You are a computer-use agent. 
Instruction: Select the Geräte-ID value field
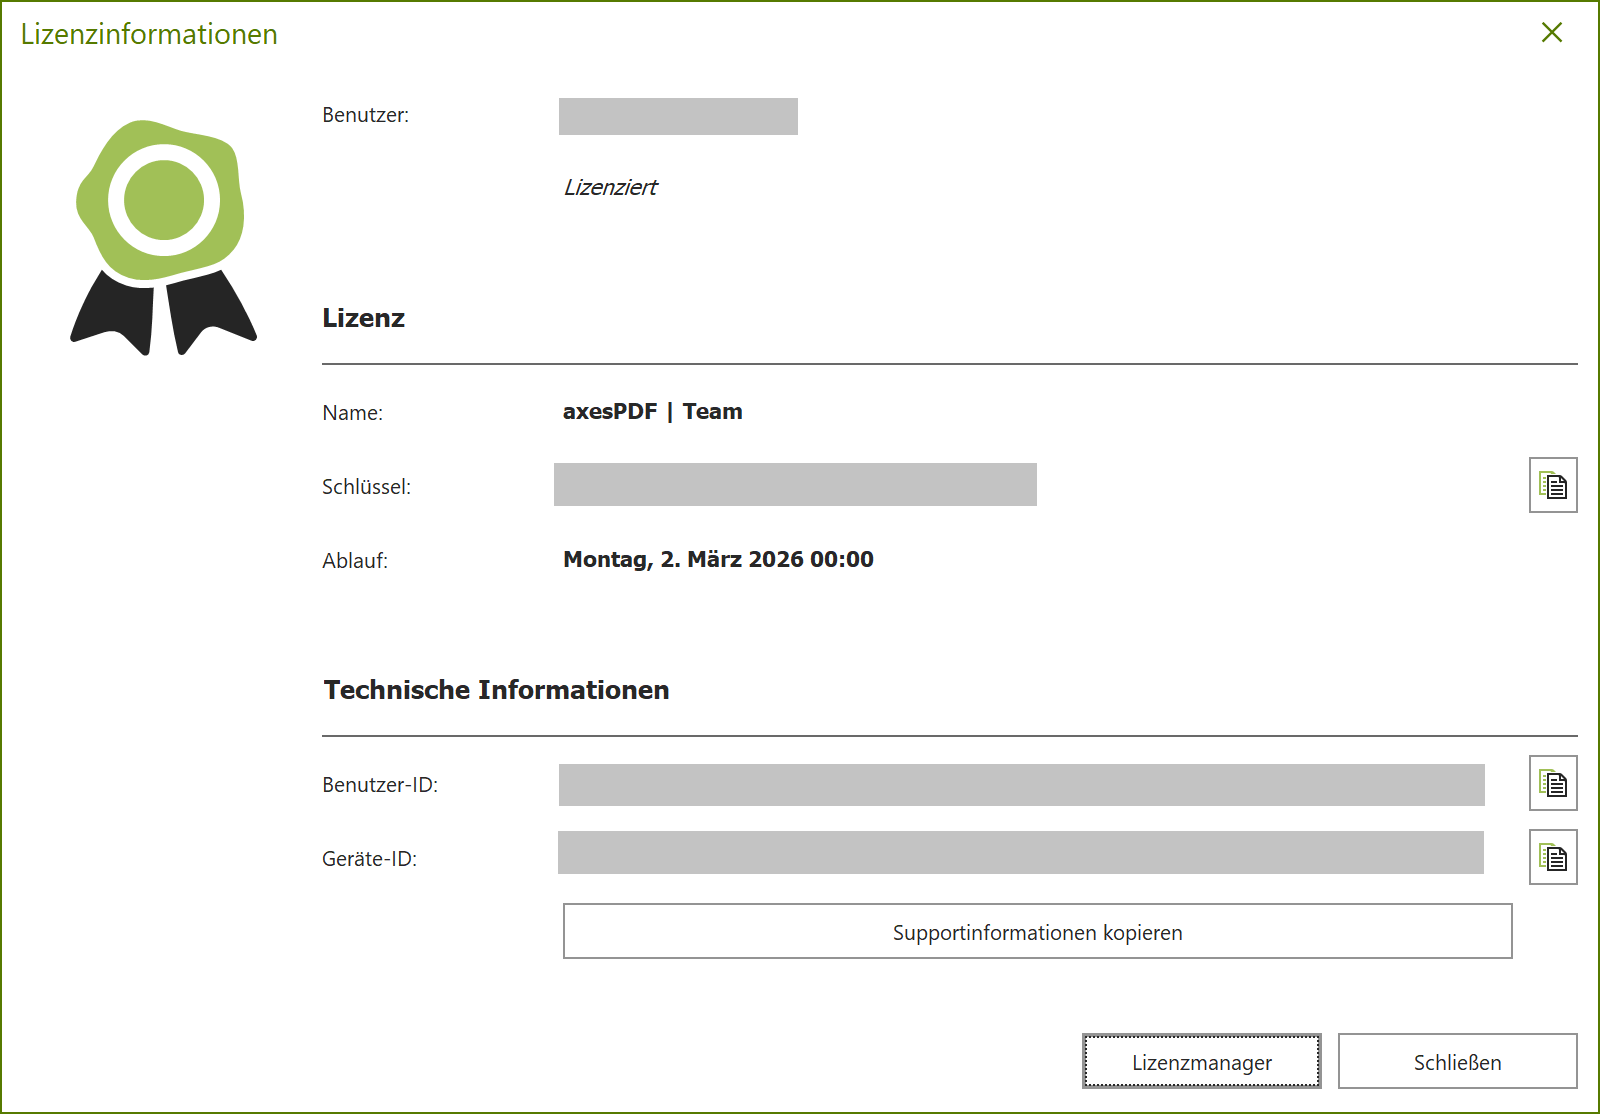pos(1020,852)
